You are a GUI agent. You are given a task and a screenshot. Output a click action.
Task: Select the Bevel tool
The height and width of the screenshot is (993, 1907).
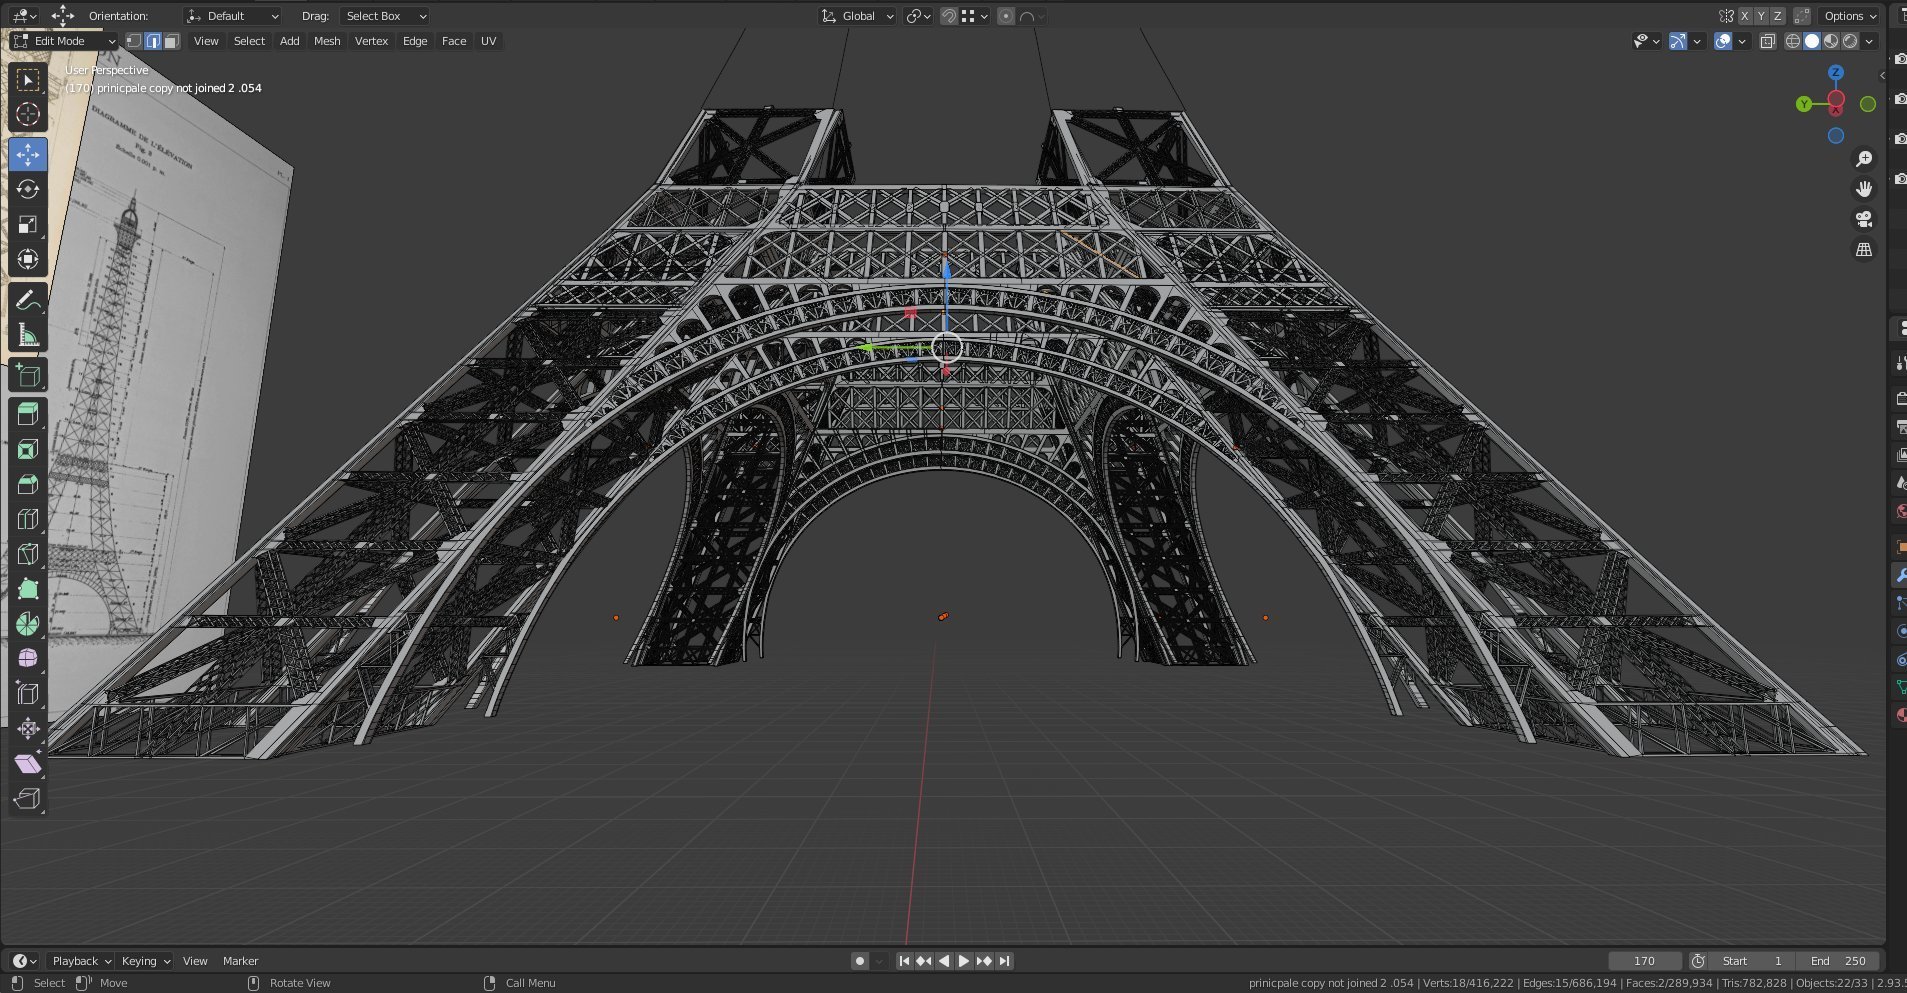[x=28, y=484]
